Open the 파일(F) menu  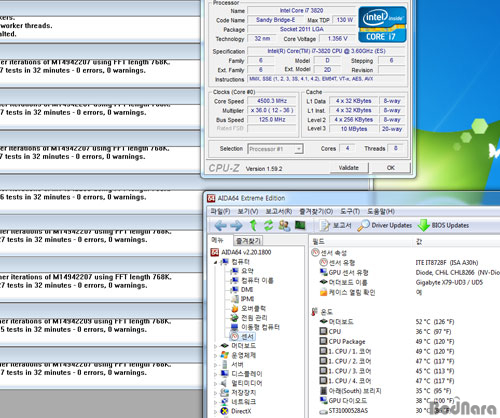coord(220,211)
